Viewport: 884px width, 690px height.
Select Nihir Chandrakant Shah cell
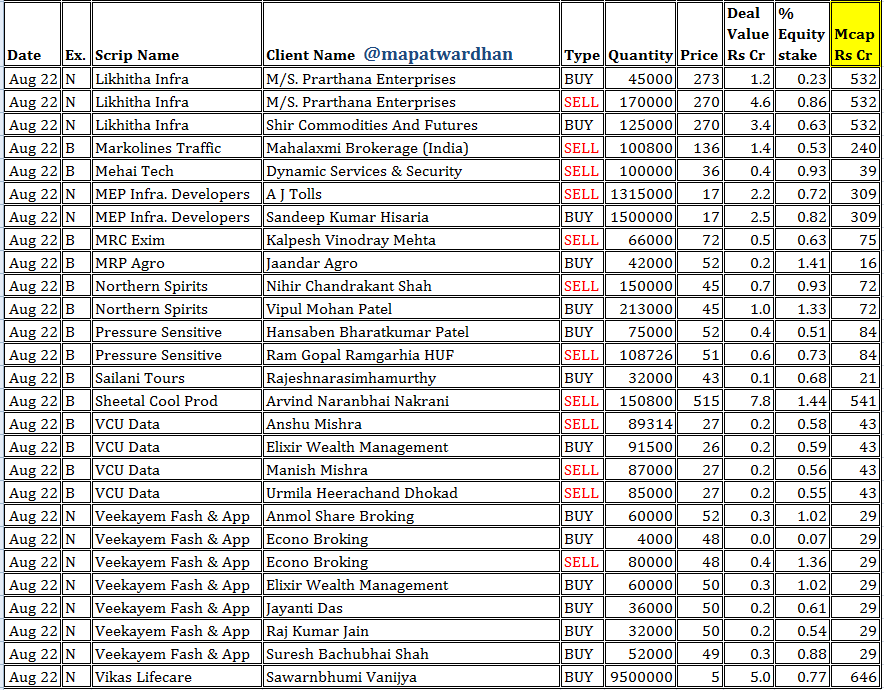pyautogui.click(x=411, y=286)
